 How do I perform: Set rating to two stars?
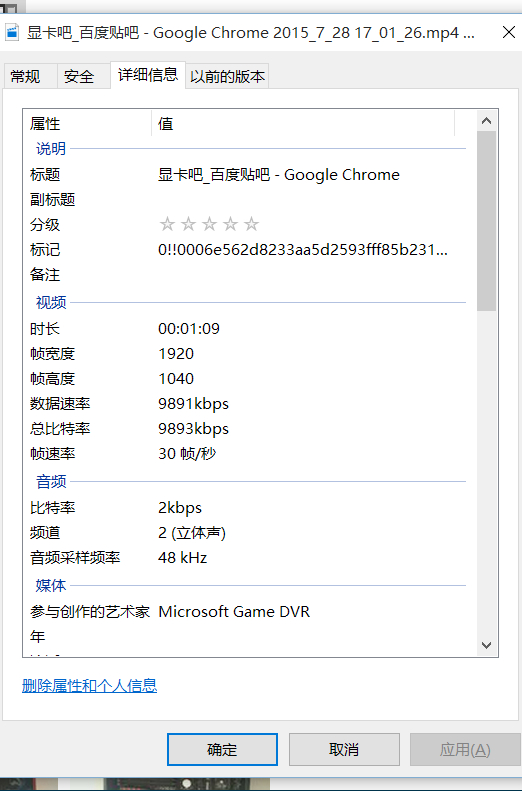[x=188, y=224]
